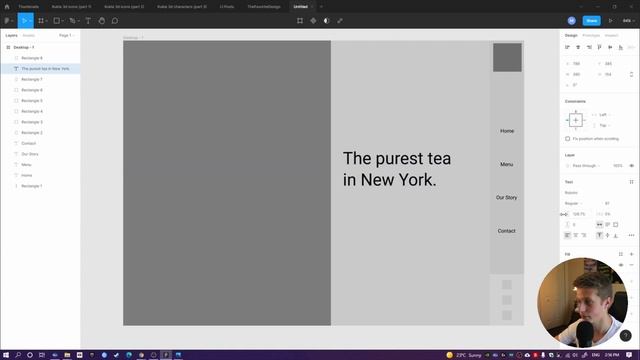Set text align right

pos(584,235)
